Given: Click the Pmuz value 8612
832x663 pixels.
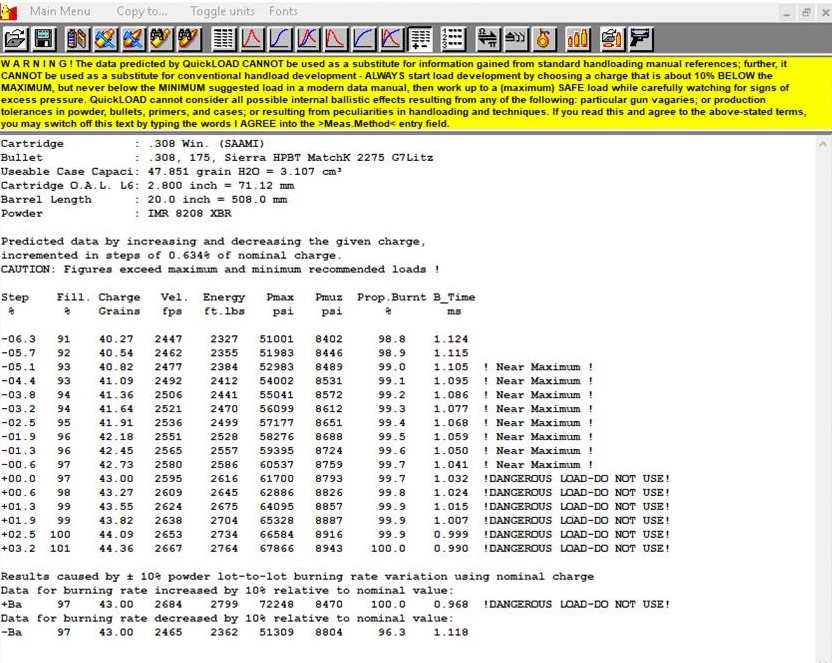Looking at the screenshot, I should coord(329,409).
